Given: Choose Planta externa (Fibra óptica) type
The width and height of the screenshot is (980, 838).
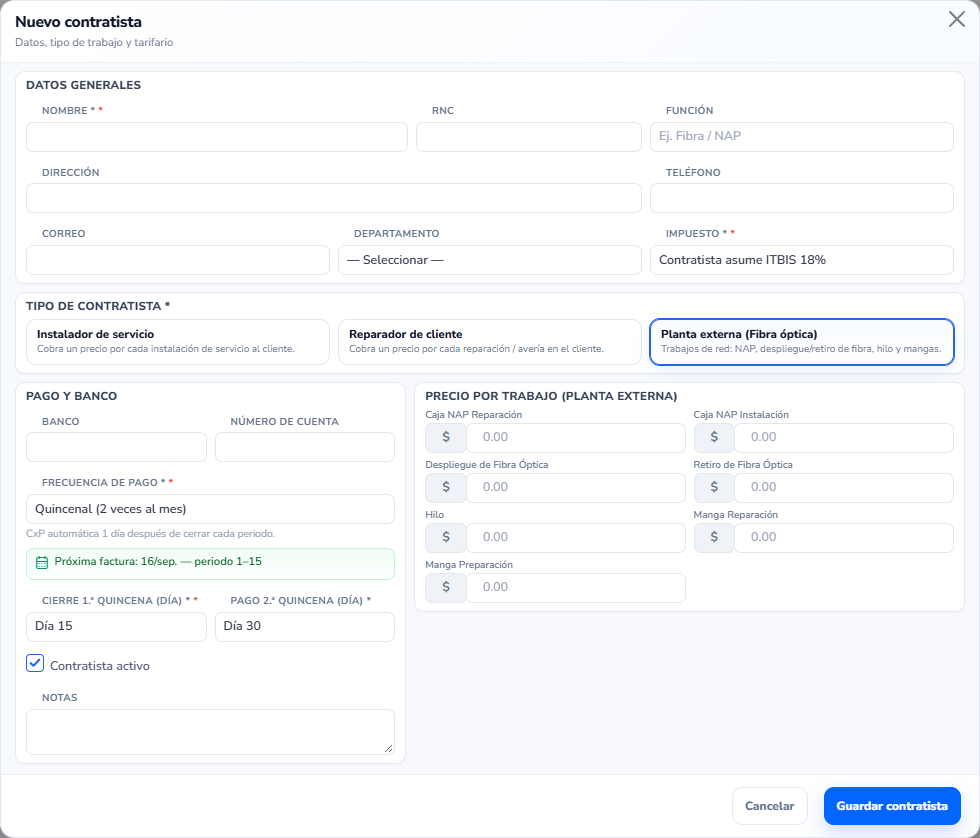Looking at the screenshot, I should click(802, 342).
